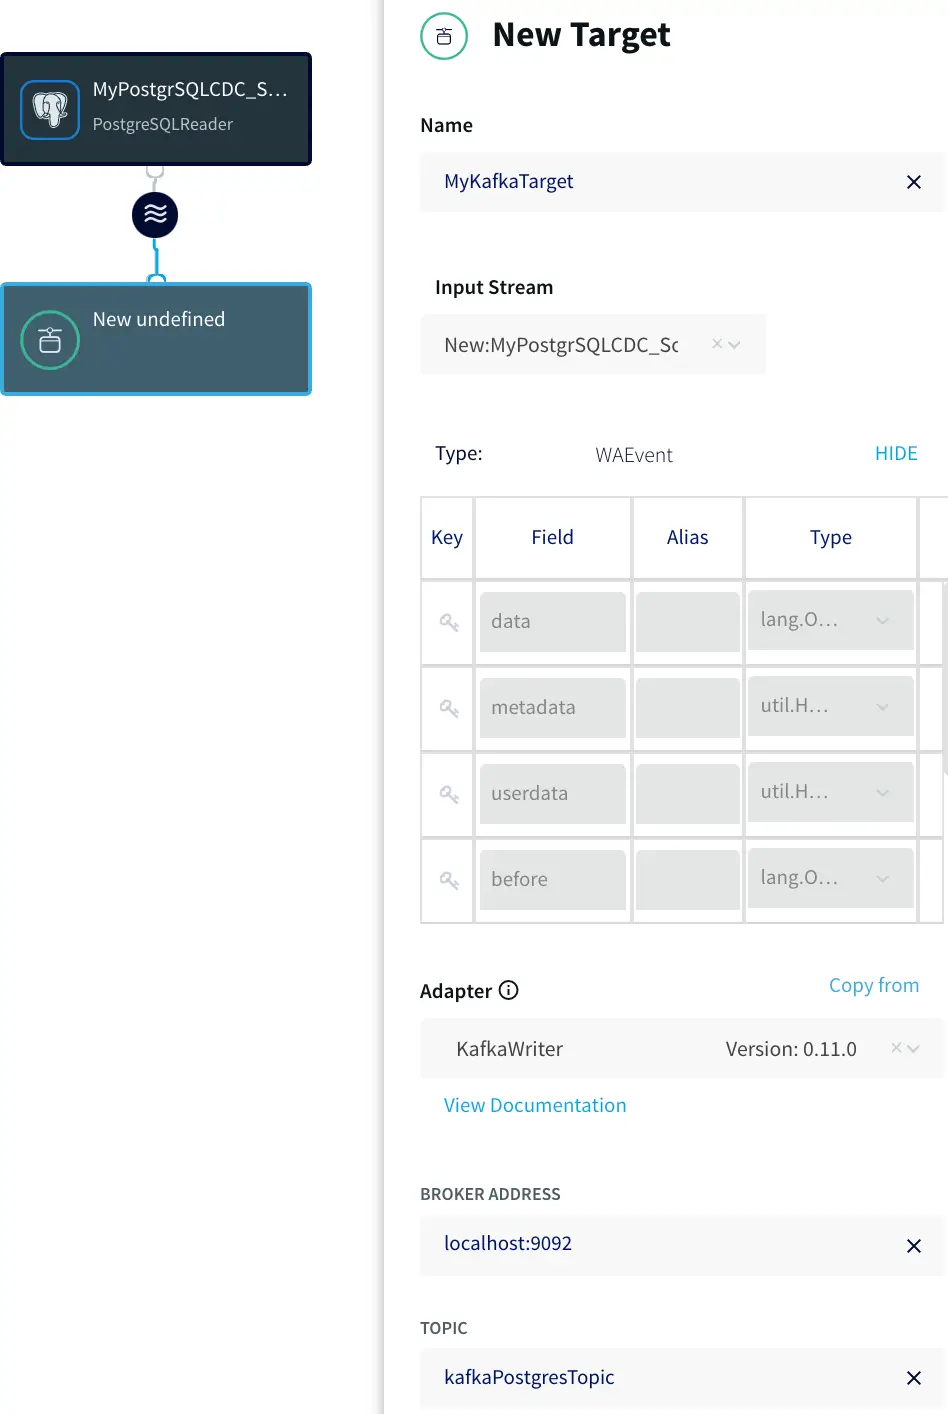
Task: Clear the kafkaPostgresTopic topic value
Action: tap(913, 1378)
